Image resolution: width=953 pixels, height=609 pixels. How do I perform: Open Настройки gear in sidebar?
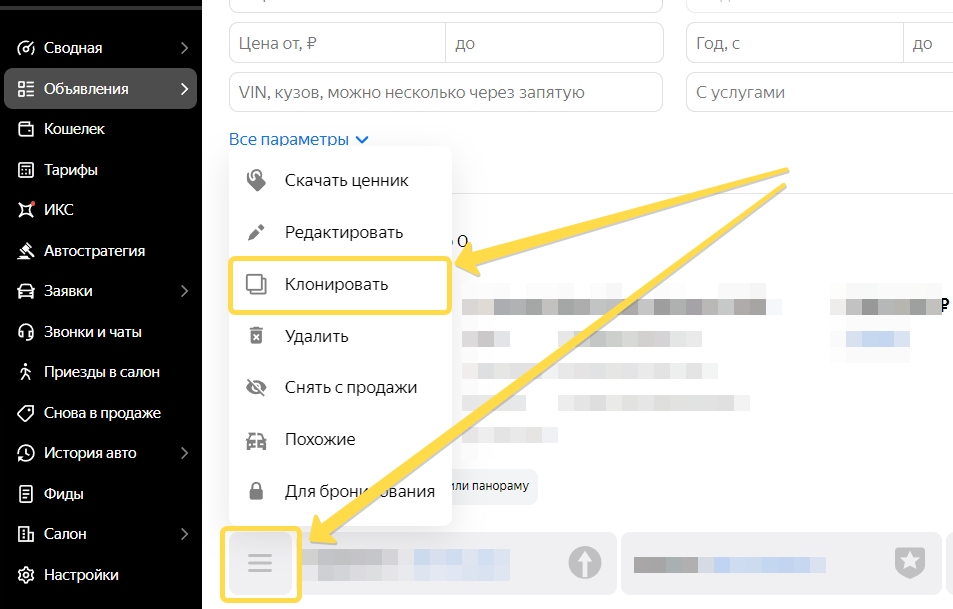click(x=80, y=575)
